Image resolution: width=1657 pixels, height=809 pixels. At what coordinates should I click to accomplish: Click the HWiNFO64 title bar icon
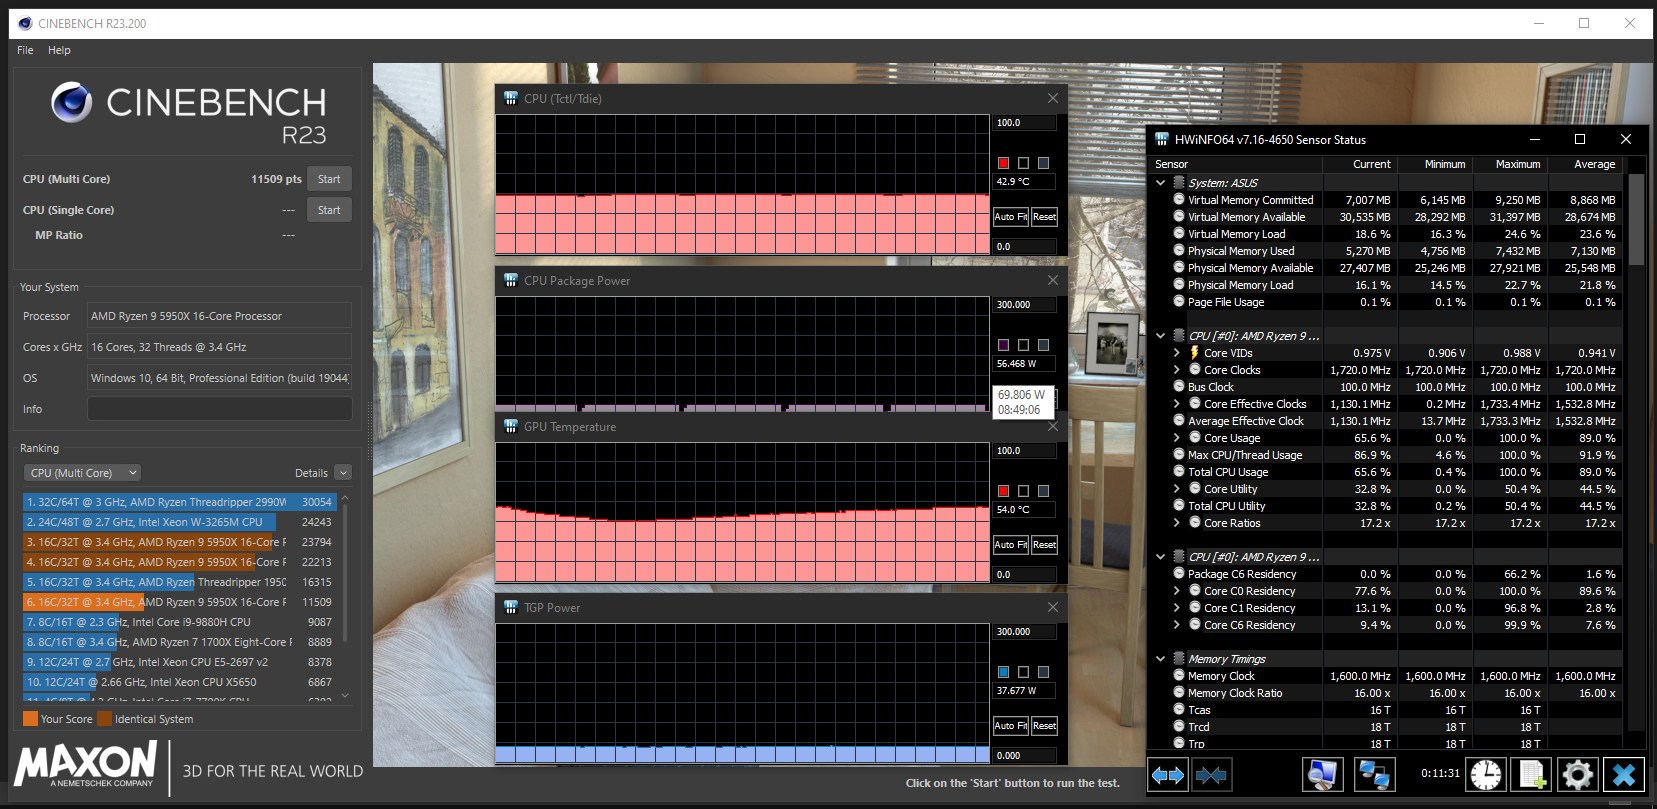[x=1162, y=139]
